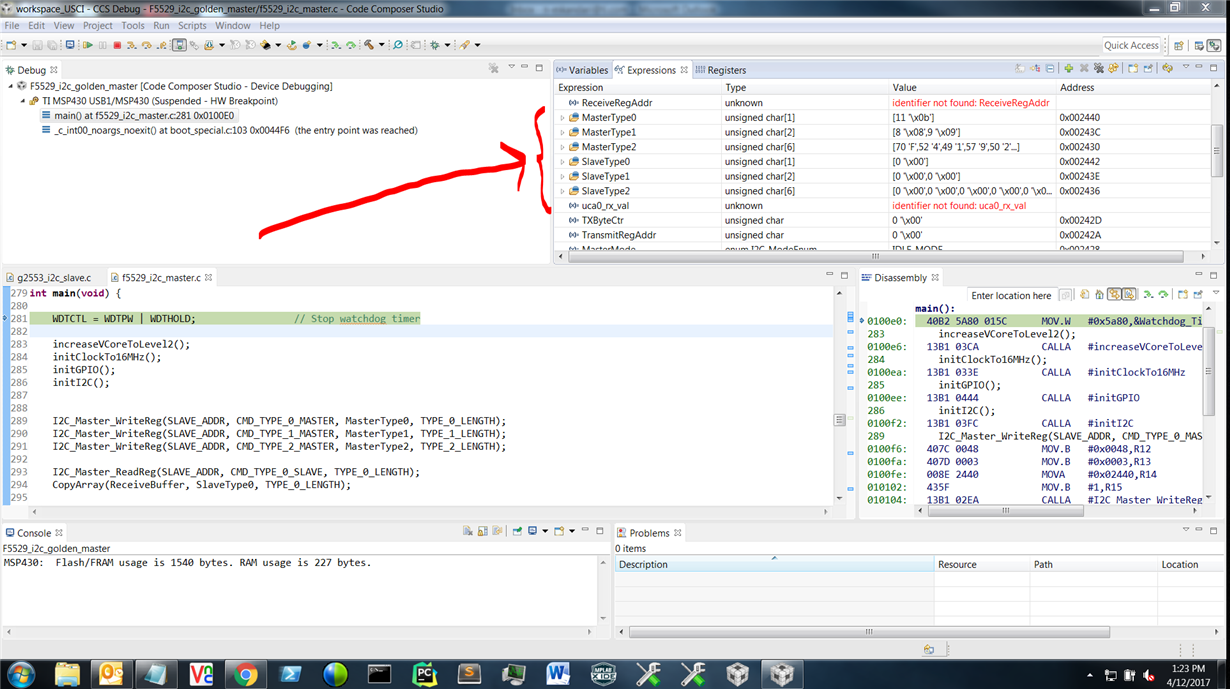Click Google Chrome icon in Windows taskbar
This screenshot has height=689, width=1230.
click(246, 674)
